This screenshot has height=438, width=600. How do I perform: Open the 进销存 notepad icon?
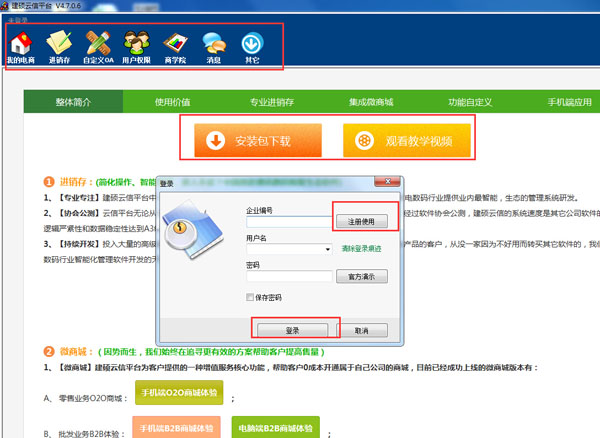[59, 47]
